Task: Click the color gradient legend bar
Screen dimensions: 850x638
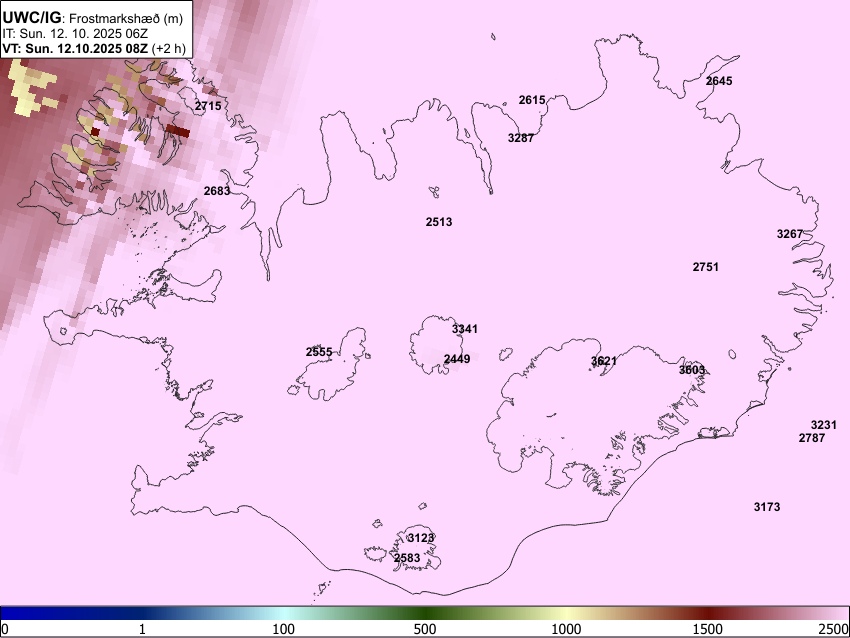Action: pos(425,614)
